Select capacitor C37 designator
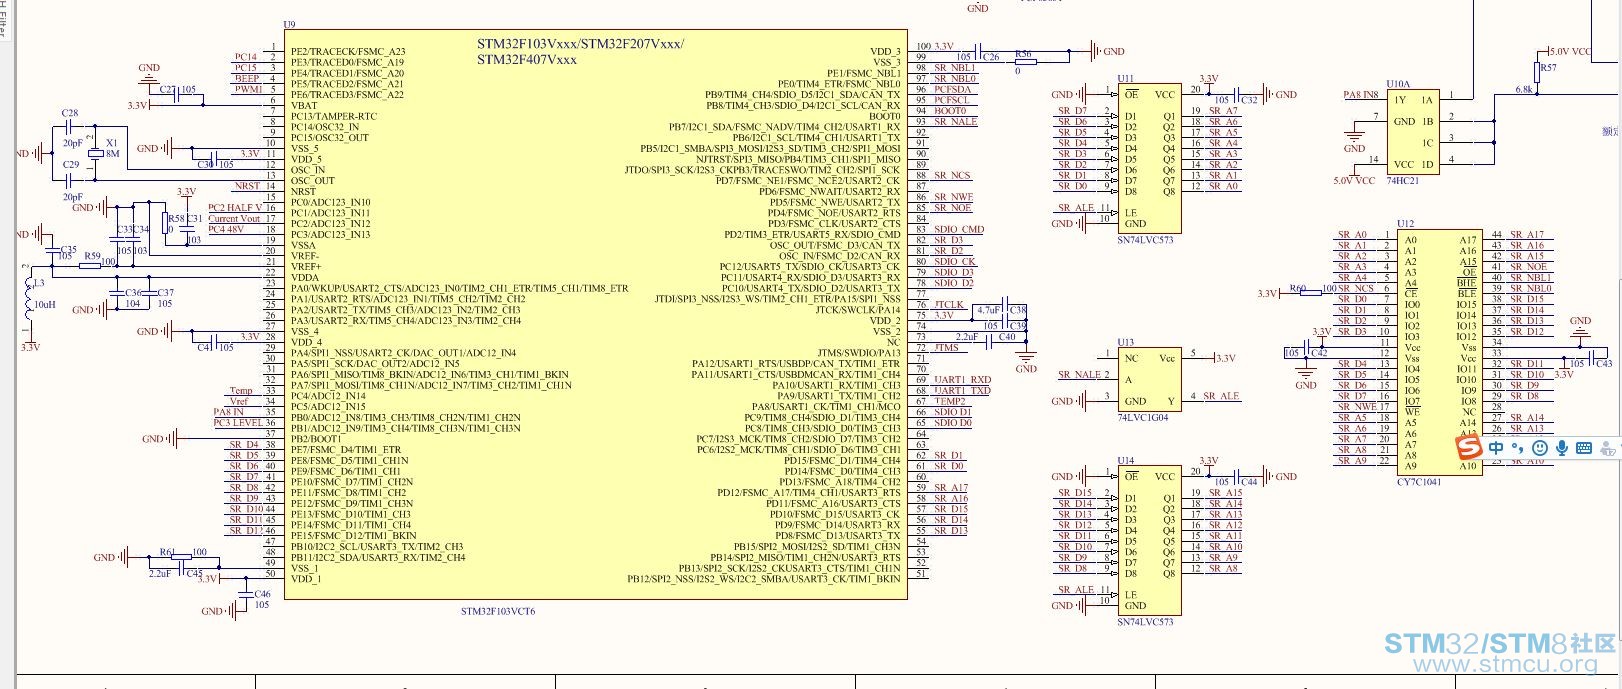 click(165, 293)
